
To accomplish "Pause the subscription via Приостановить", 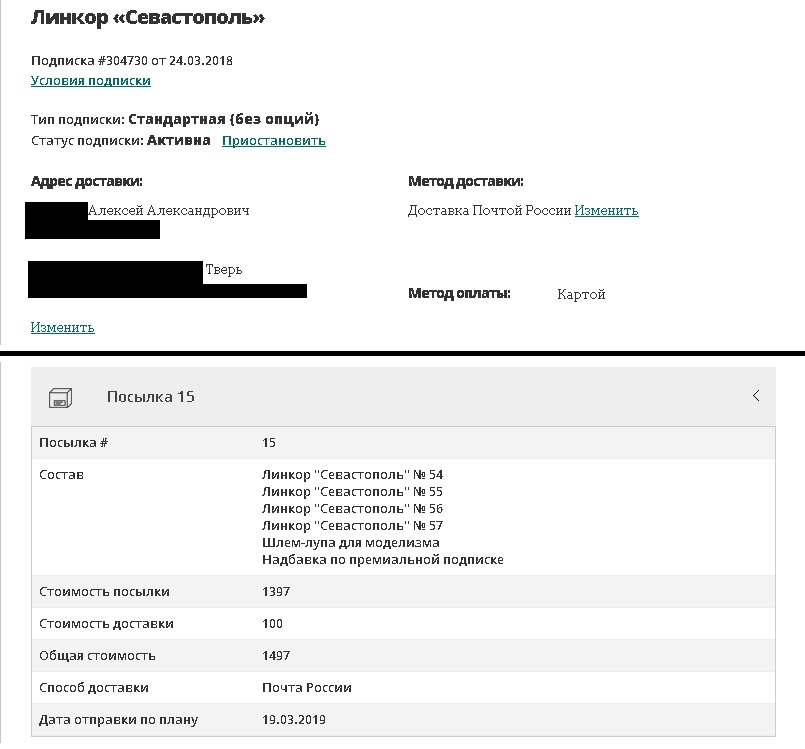I will [x=273, y=141].
